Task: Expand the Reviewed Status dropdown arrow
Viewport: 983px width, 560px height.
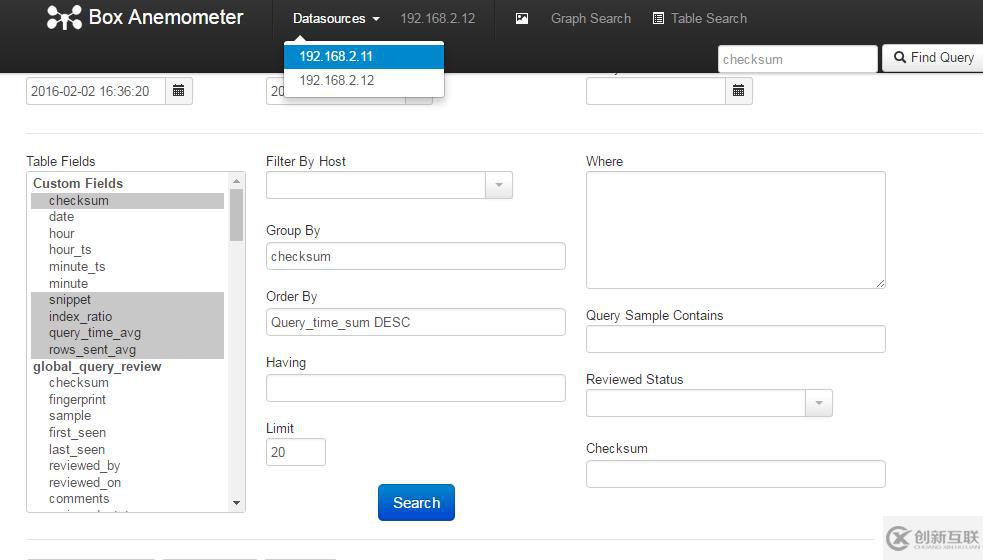Action: [x=819, y=403]
